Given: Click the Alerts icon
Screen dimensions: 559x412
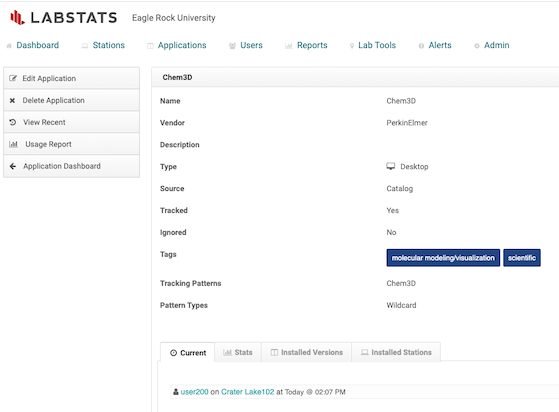Looking at the screenshot, I should pyautogui.click(x=421, y=46).
